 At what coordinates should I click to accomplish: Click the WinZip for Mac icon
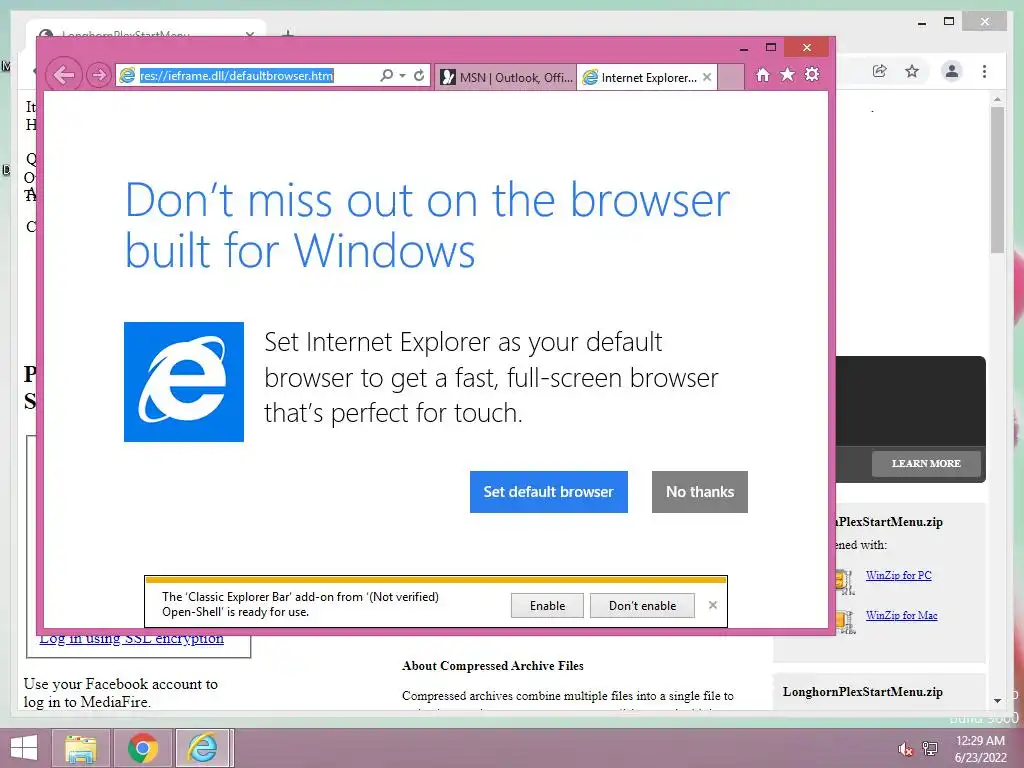point(844,622)
